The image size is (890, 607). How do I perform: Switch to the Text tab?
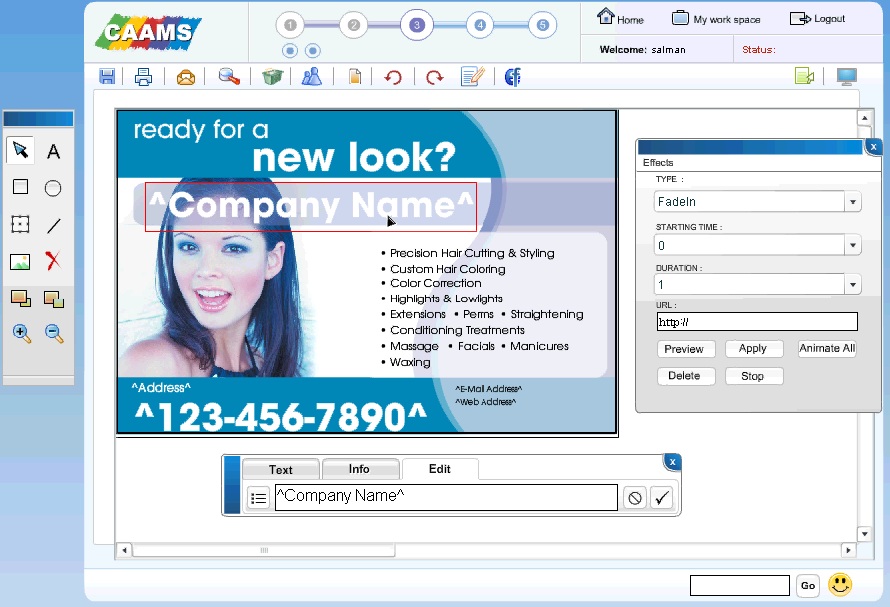[x=281, y=469]
